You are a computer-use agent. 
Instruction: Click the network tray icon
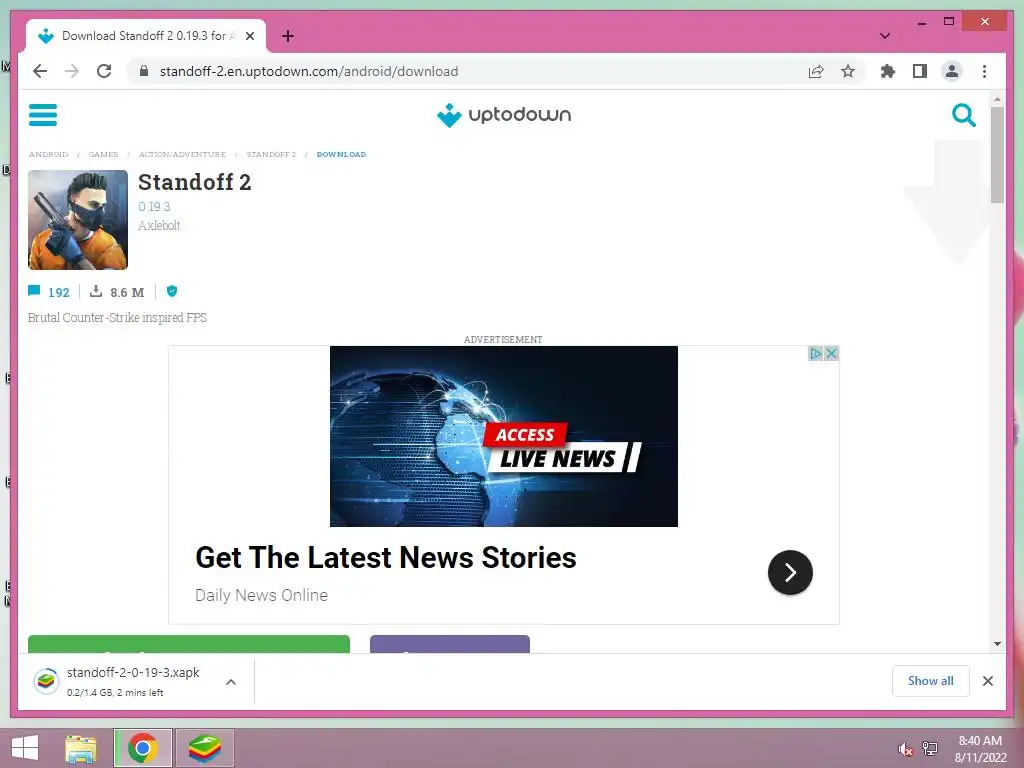coord(929,749)
